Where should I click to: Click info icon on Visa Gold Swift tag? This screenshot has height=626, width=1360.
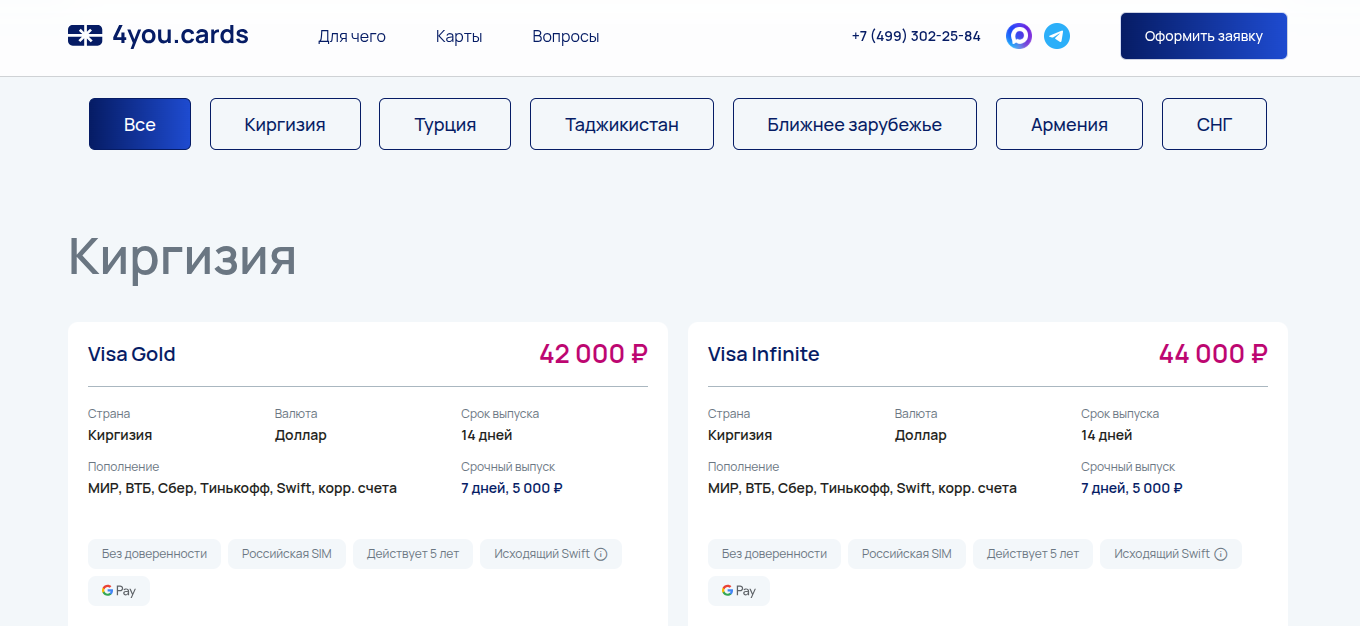601,554
